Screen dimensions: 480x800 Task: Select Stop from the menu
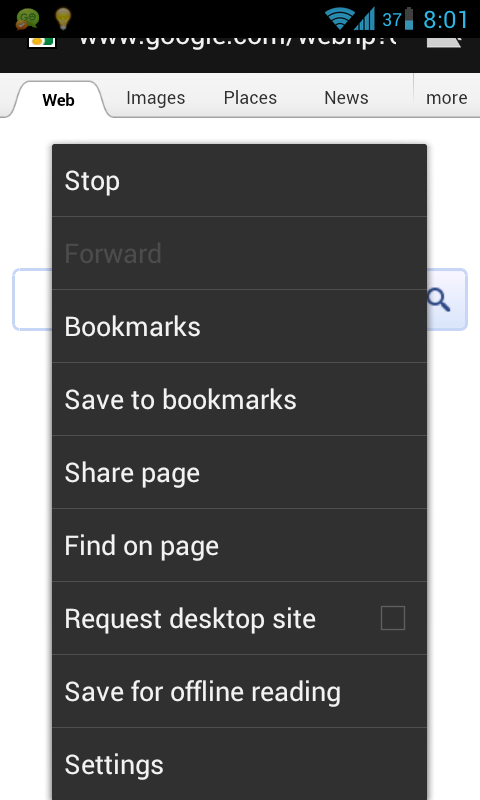[x=239, y=181]
